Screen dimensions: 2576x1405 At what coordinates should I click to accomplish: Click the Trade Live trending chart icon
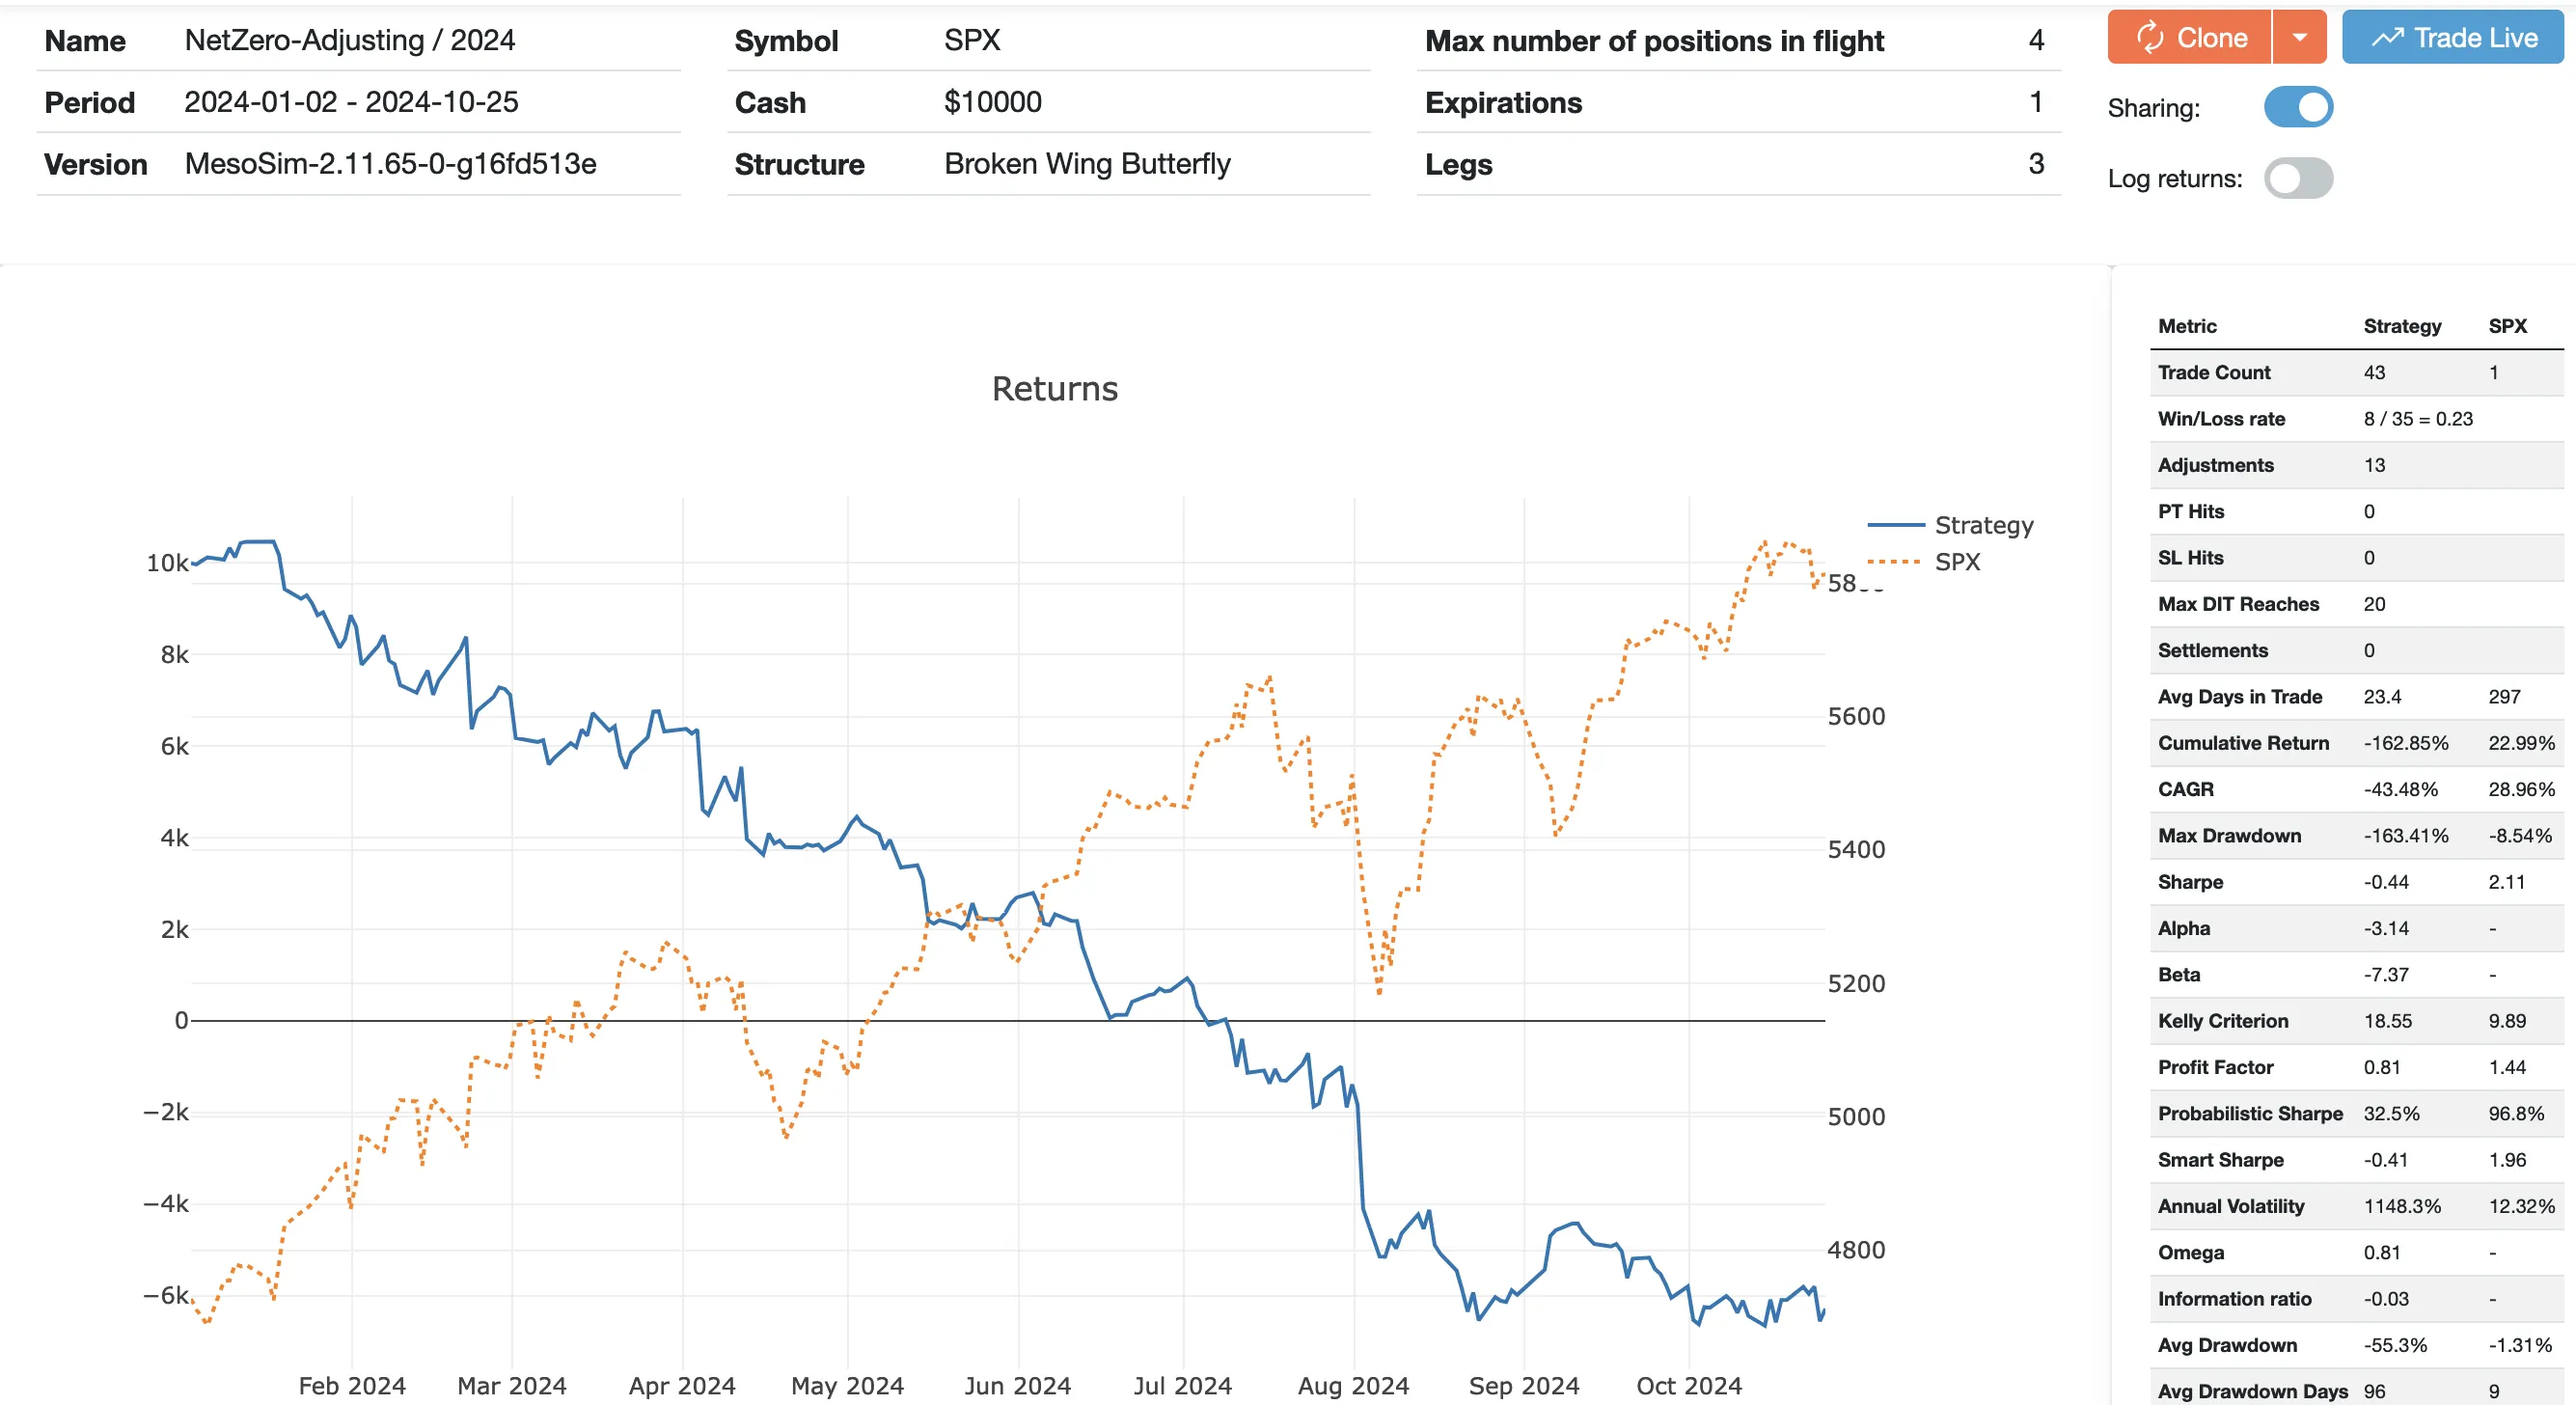[2387, 38]
